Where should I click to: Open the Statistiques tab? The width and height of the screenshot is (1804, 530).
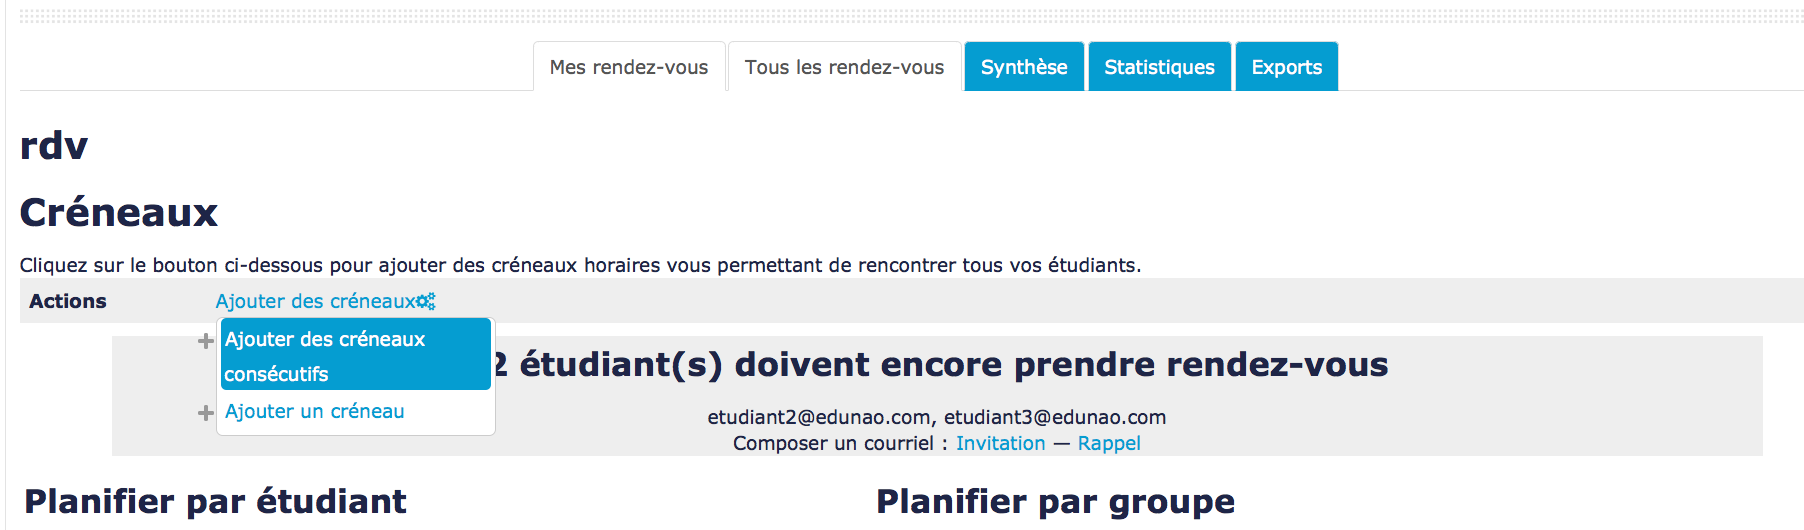pyautogui.click(x=1159, y=67)
